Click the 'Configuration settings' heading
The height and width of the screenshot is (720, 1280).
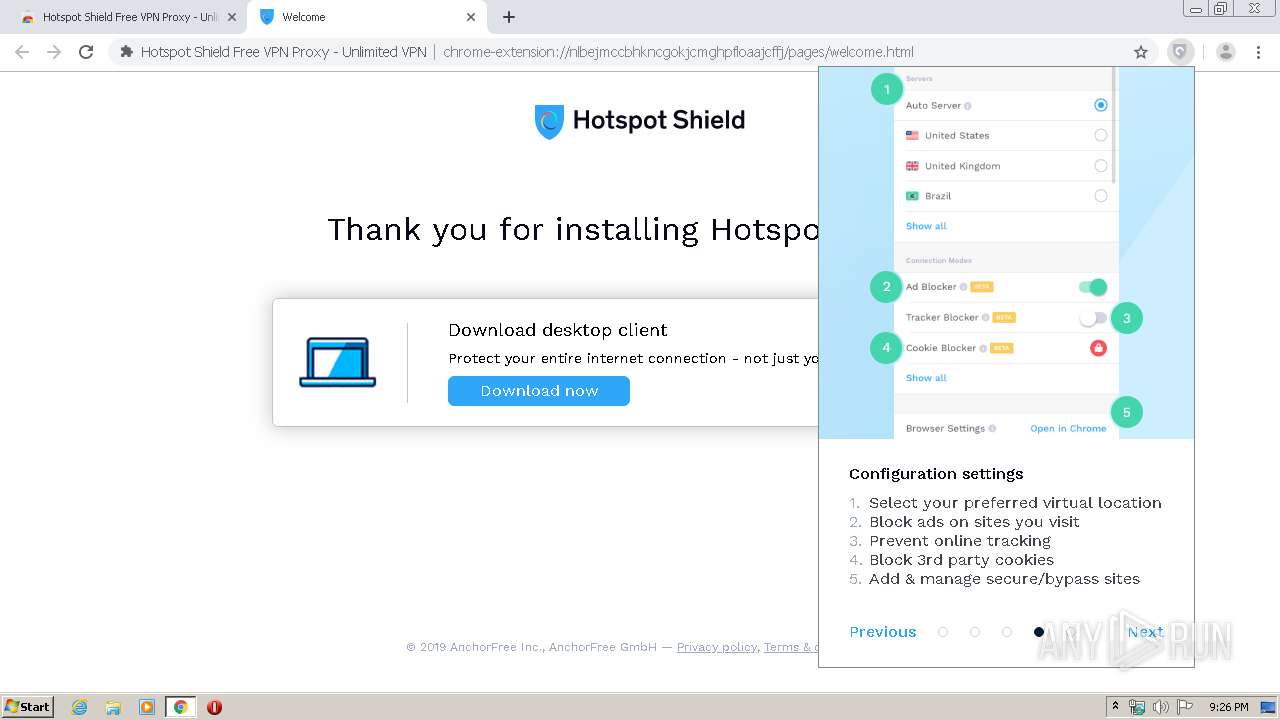pyautogui.click(x=936, y=474)
